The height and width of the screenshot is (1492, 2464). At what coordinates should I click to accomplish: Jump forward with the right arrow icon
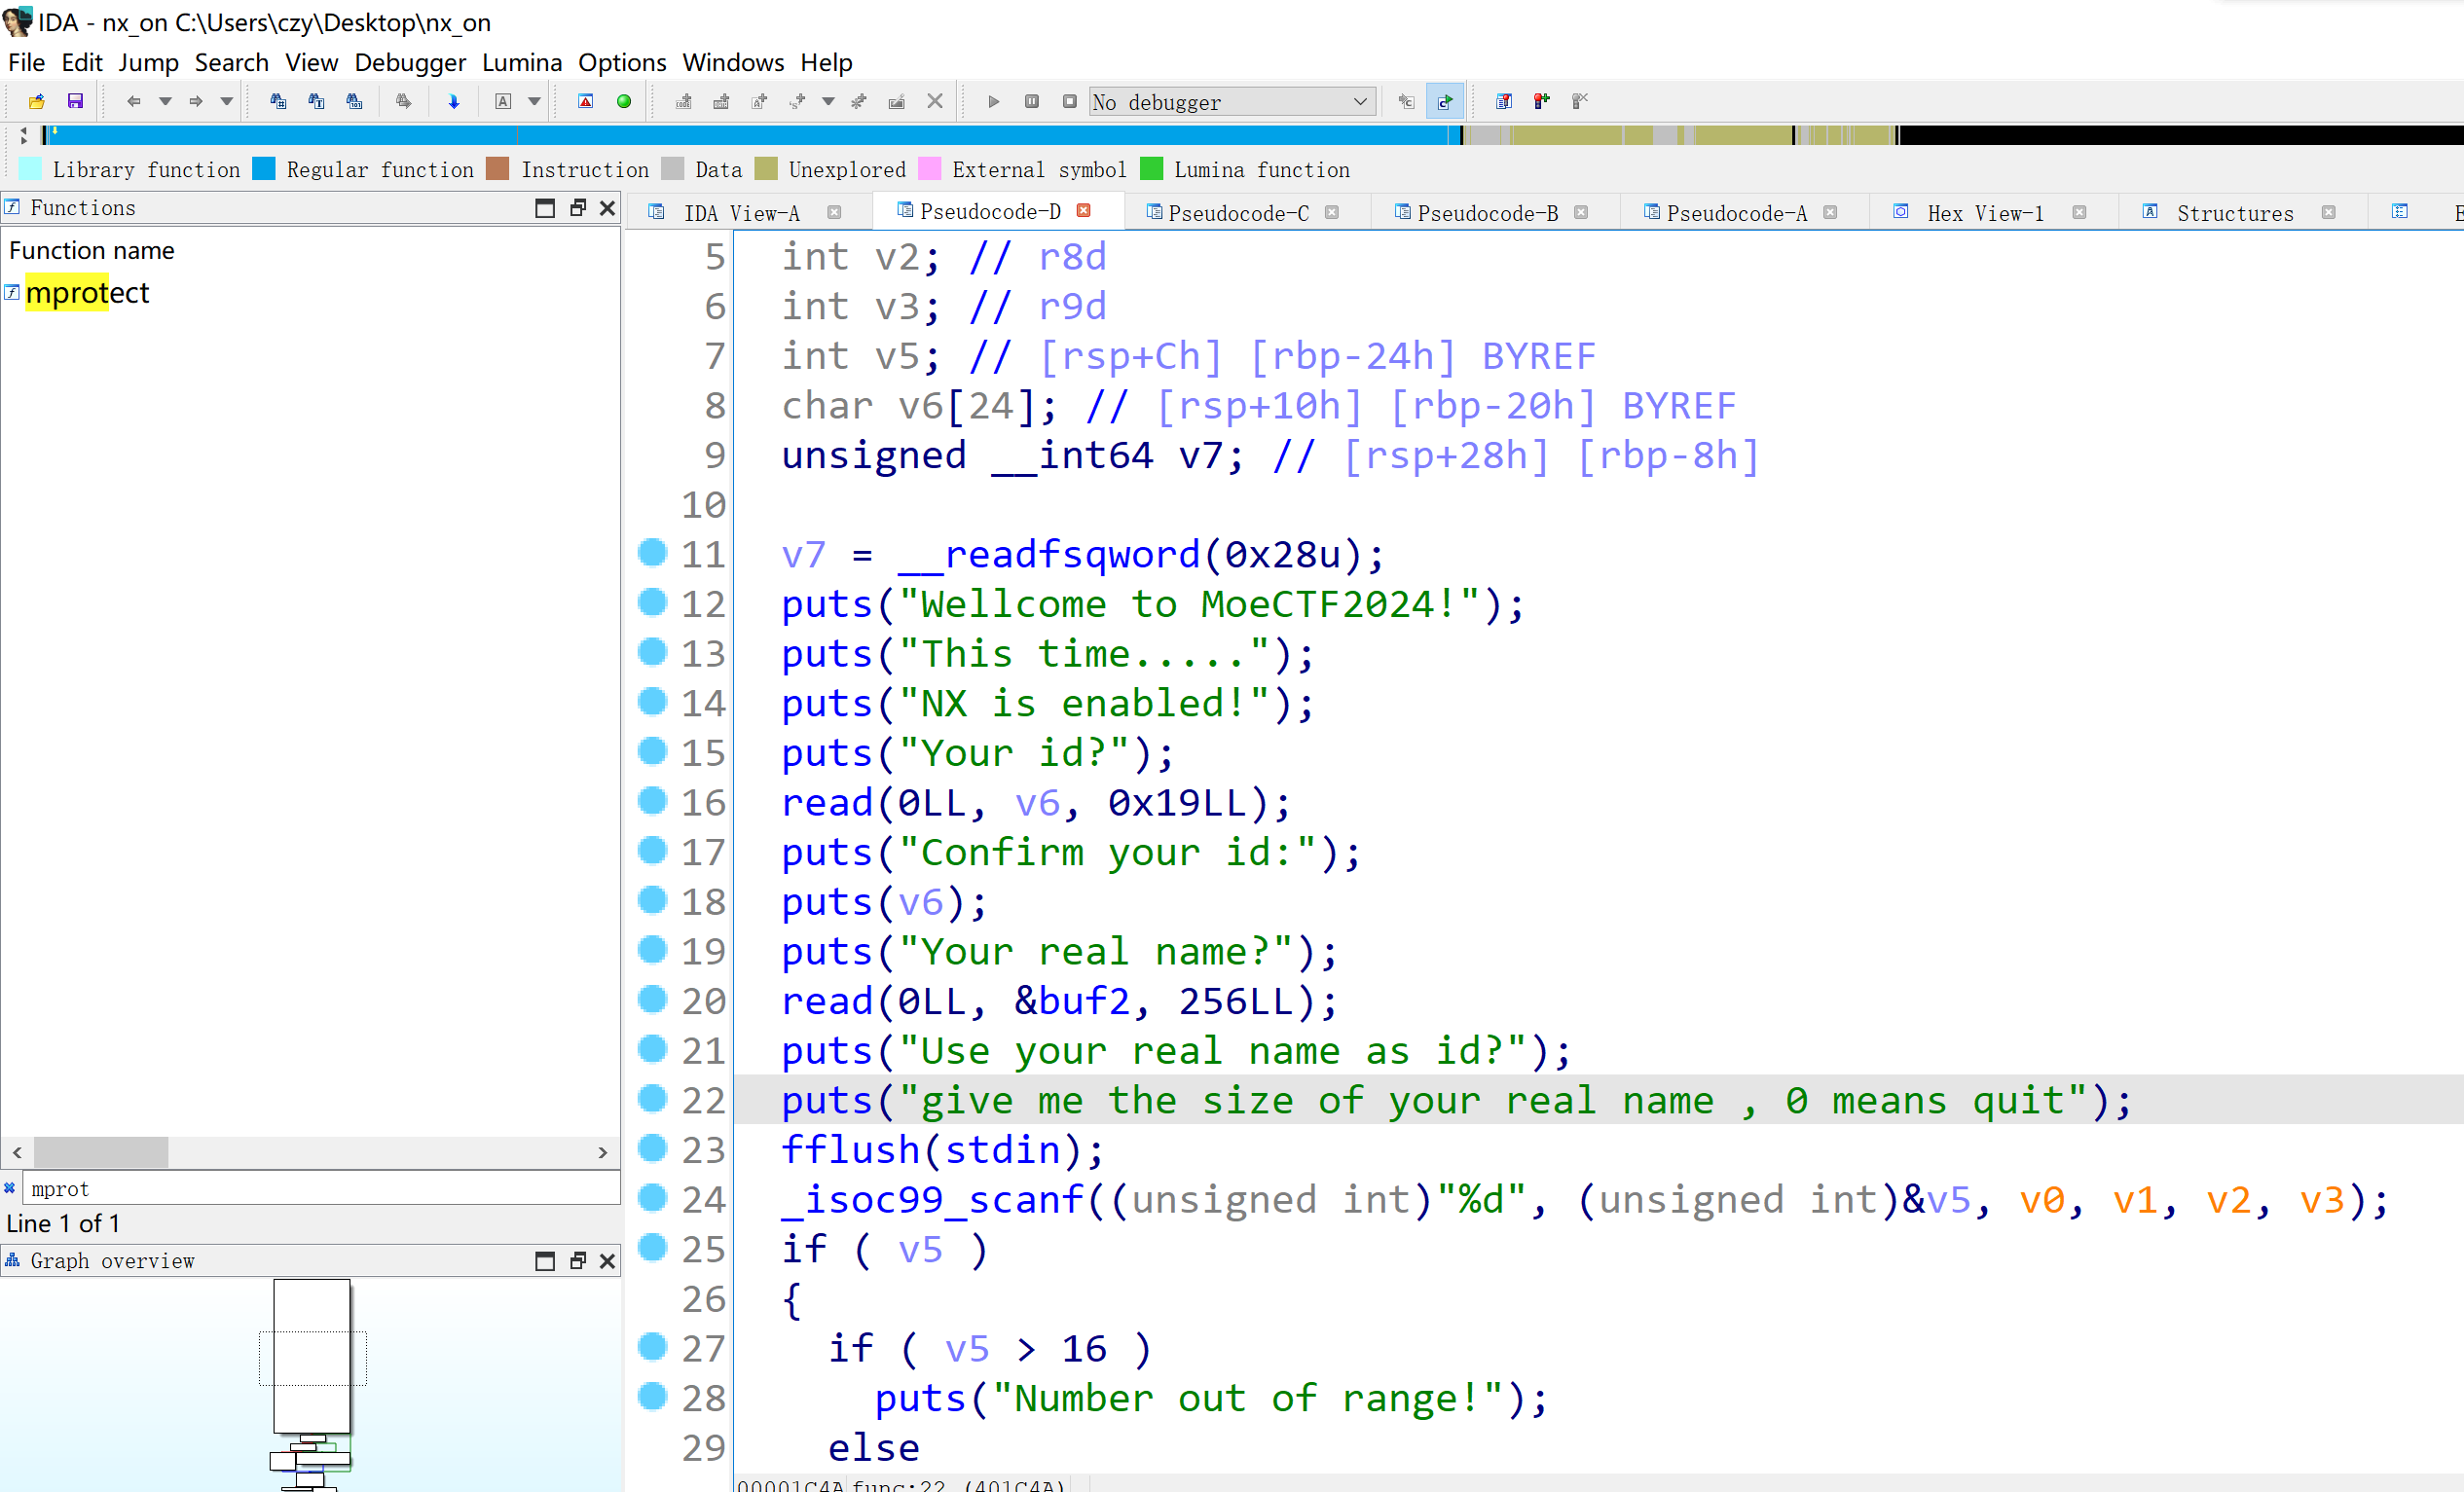pyautogui.click(x=196, y=101)
